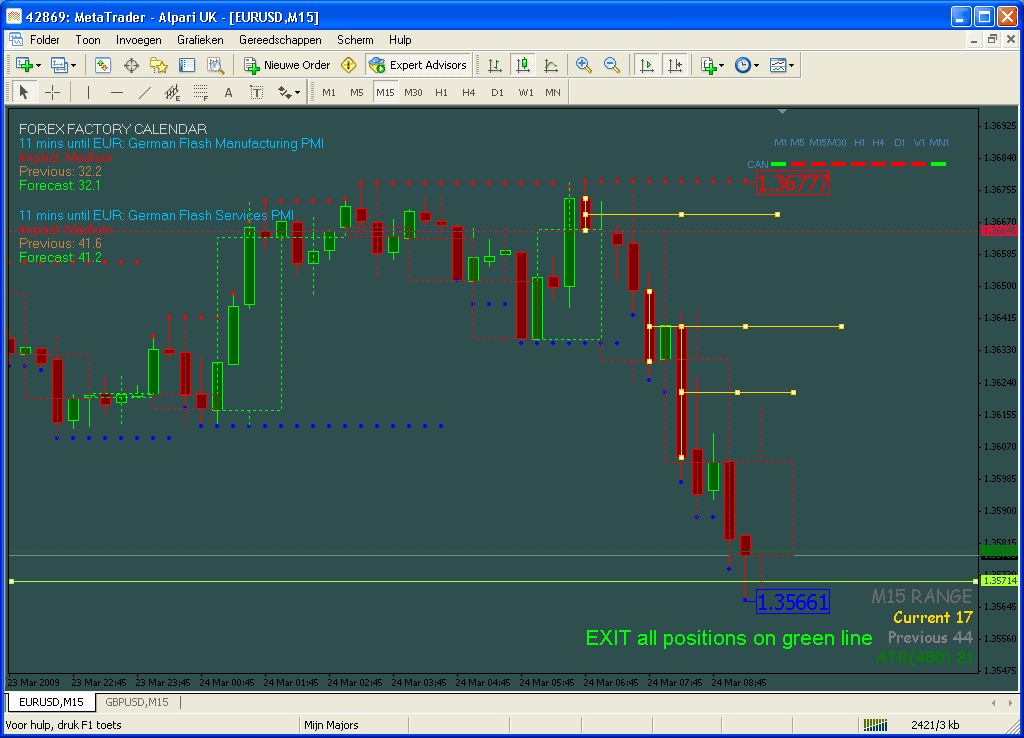1024x738 pixels.
Task: Select text tool A
Action: click(229, 93)
